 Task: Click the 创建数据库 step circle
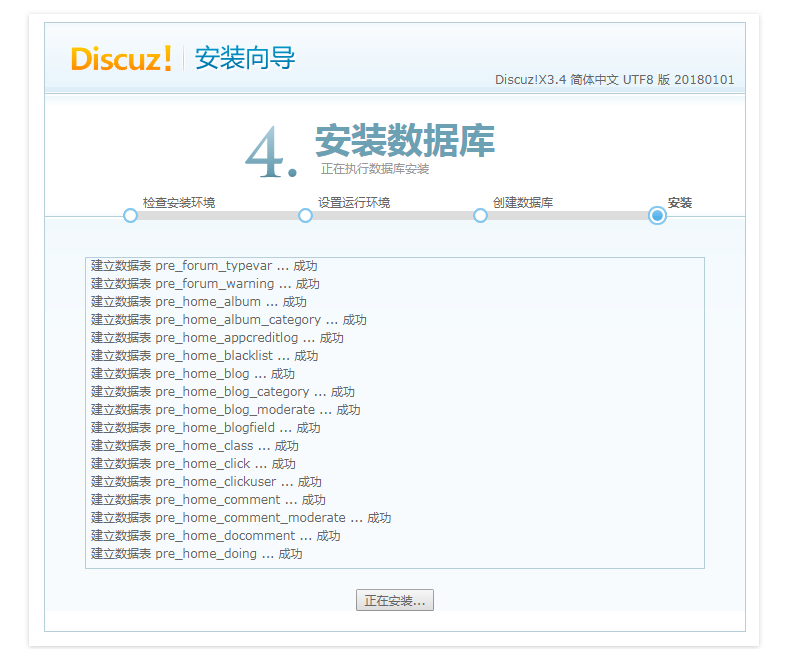480,215
